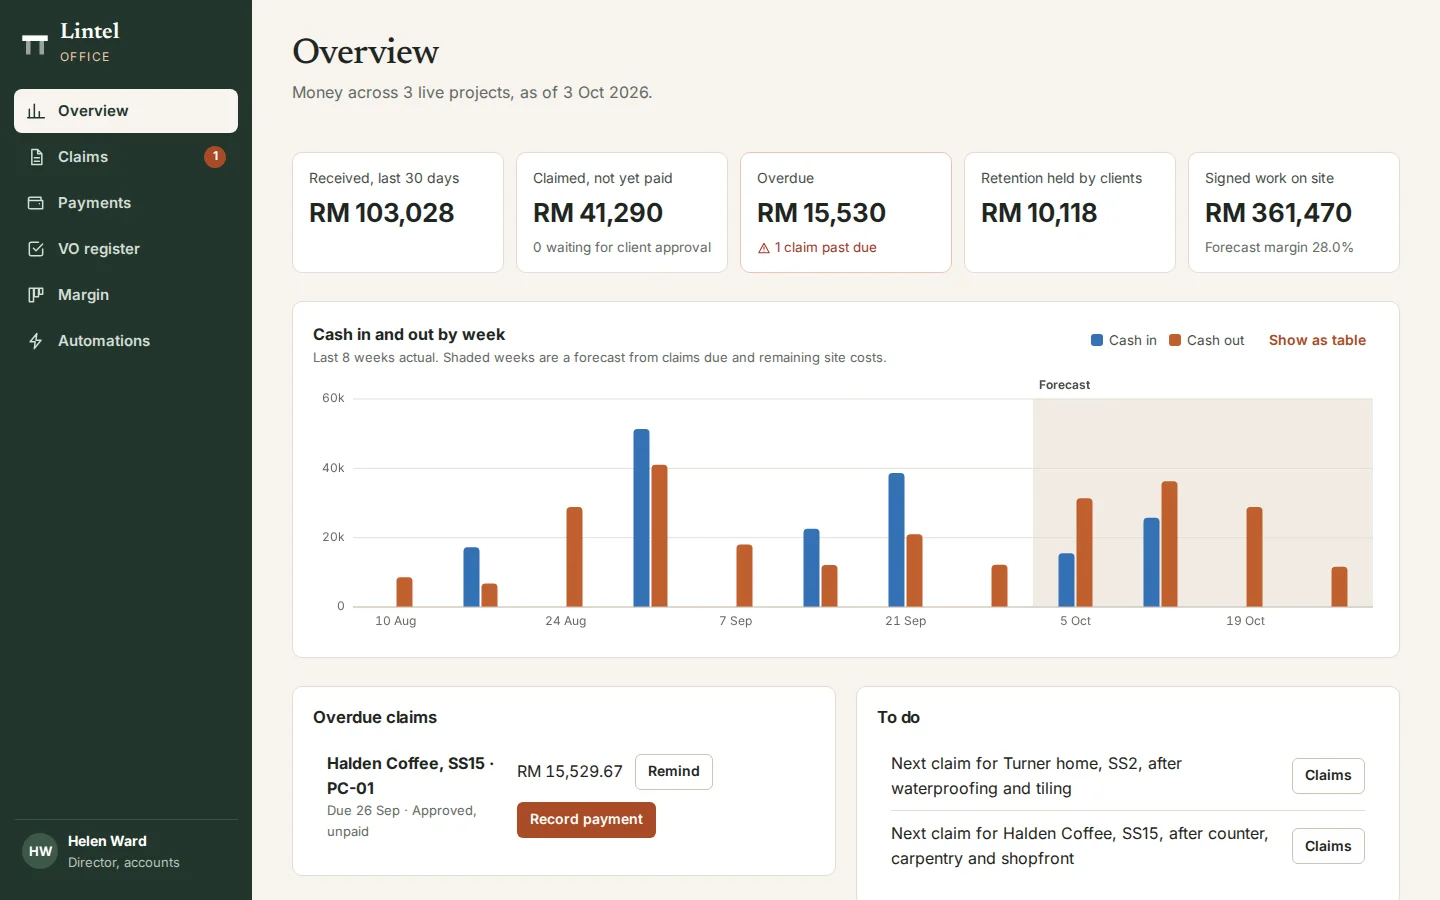Viewport: 1440px width, 900px height.
Task: Open the Payments section
Action: [126, 203]
